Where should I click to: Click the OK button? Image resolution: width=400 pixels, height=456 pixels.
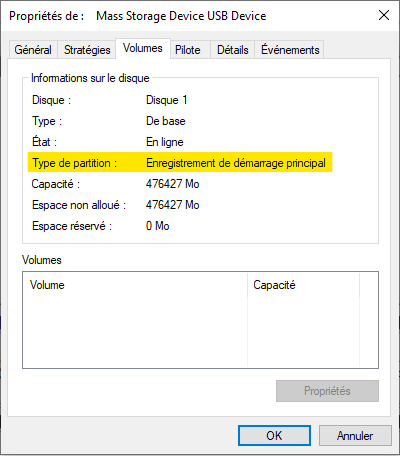274,435
